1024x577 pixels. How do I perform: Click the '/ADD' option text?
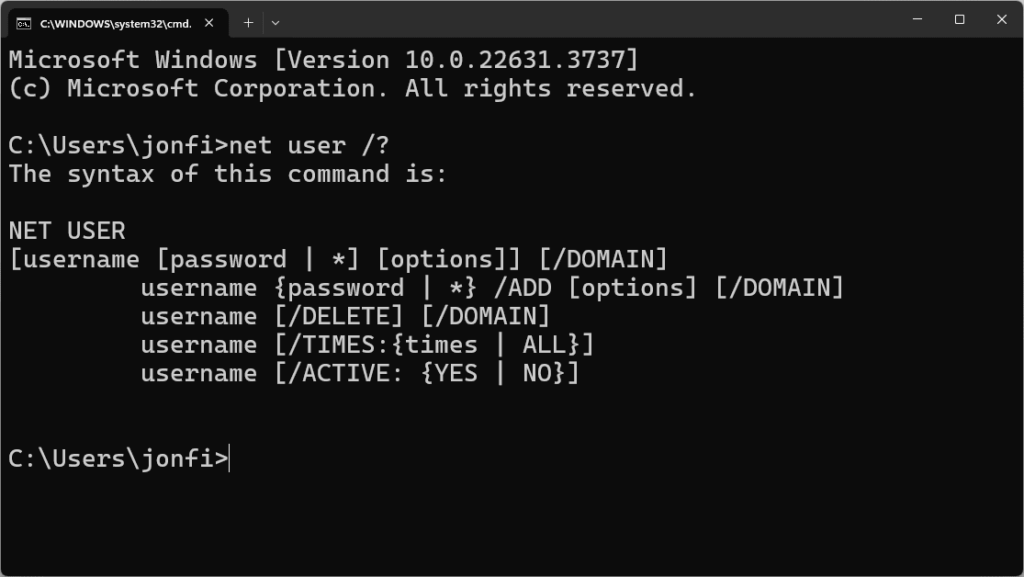coord(522,288)
